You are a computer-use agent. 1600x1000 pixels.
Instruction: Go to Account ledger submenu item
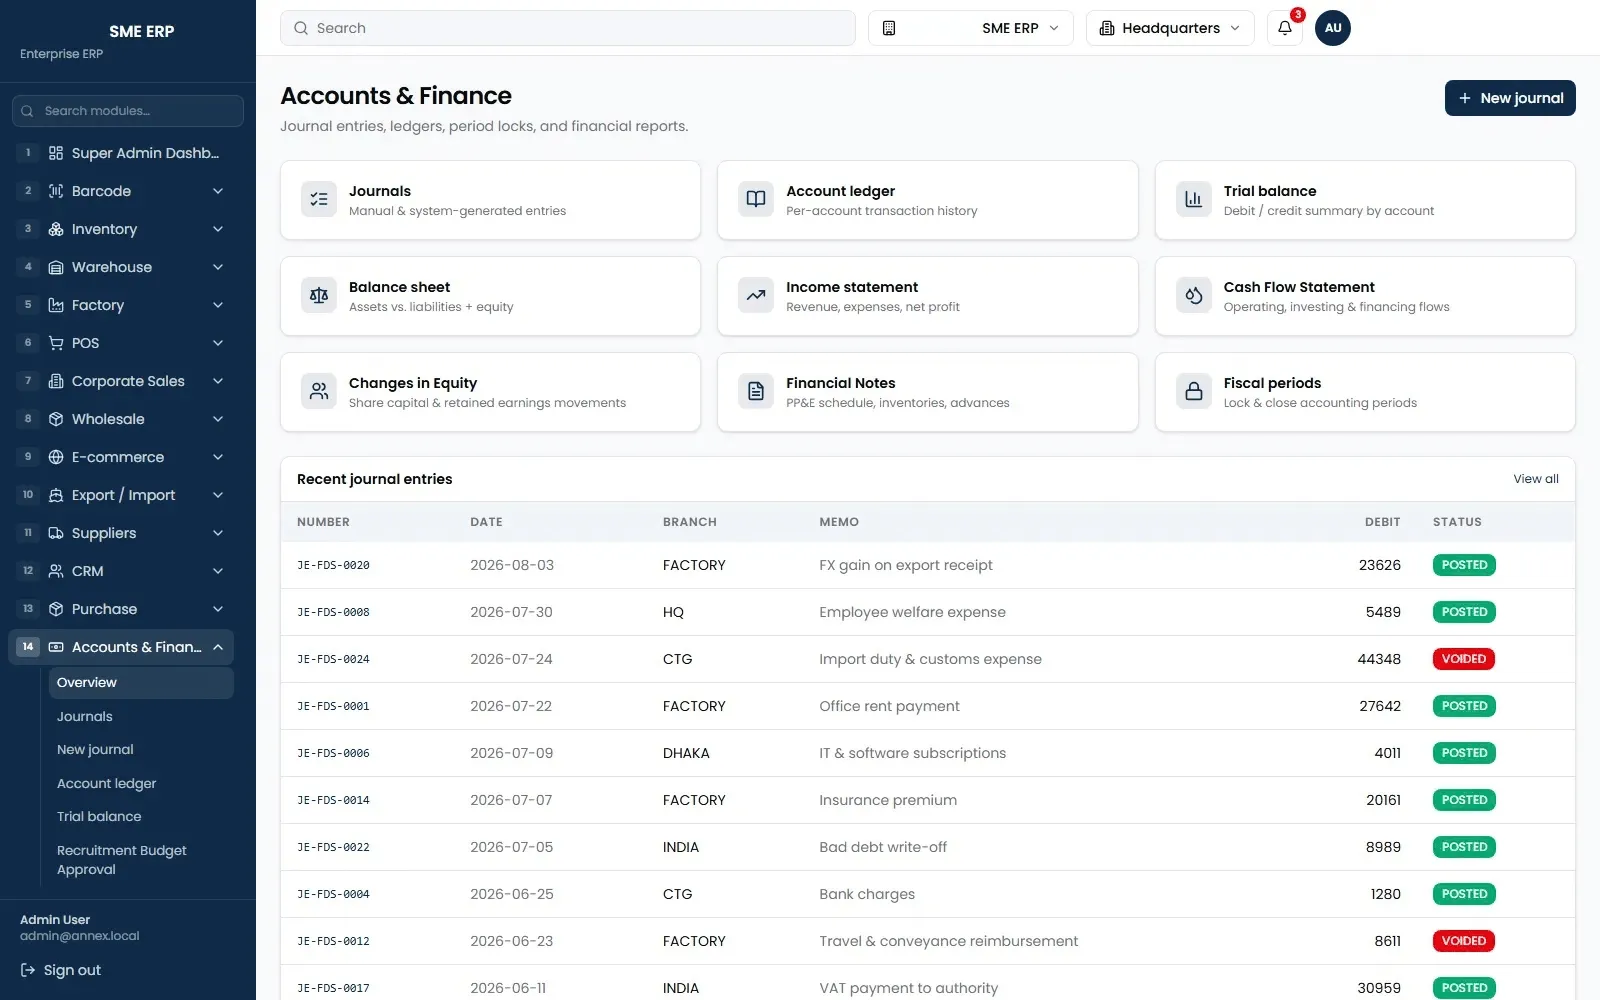point(141,784)
